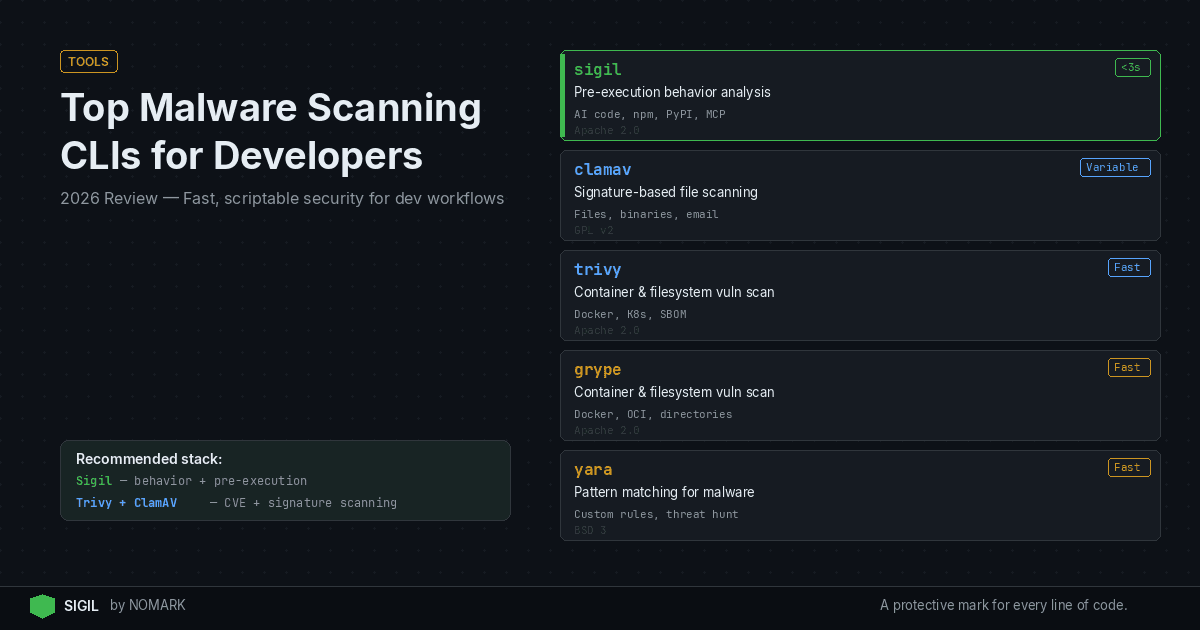This screenshot has height=630, width=1200.
Task: Select the Fast badge on yara
Action: 1129,467
